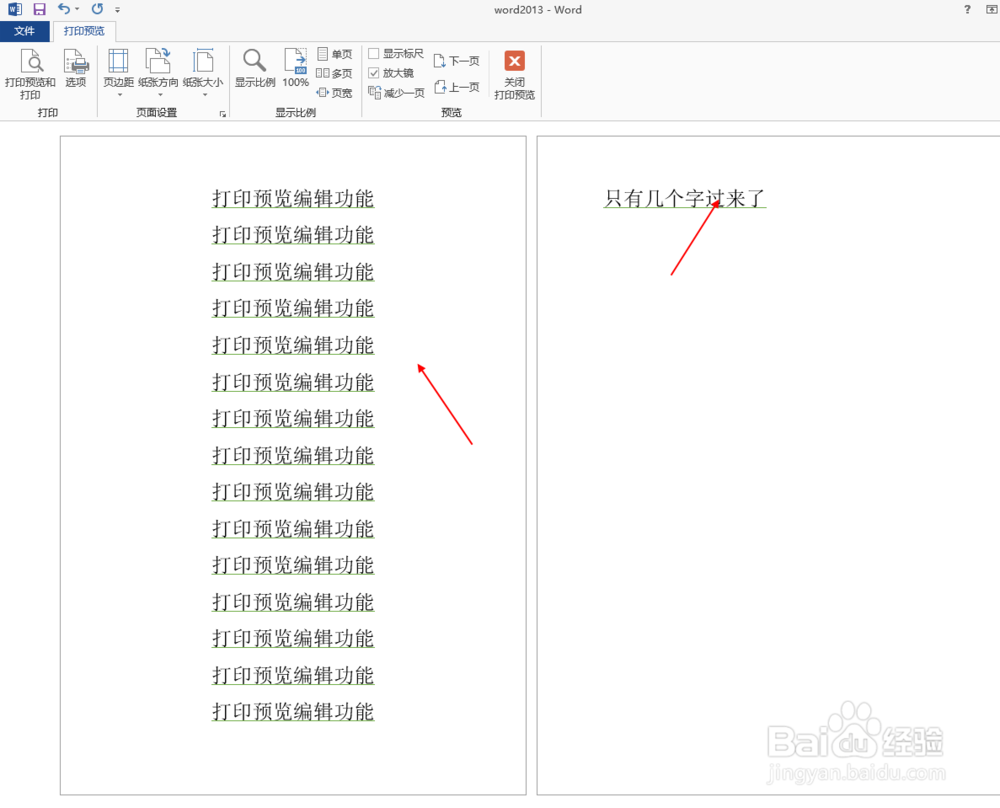Redo the last action
This screenshot has height=808, width=1000.
click(x=97, y=9)
